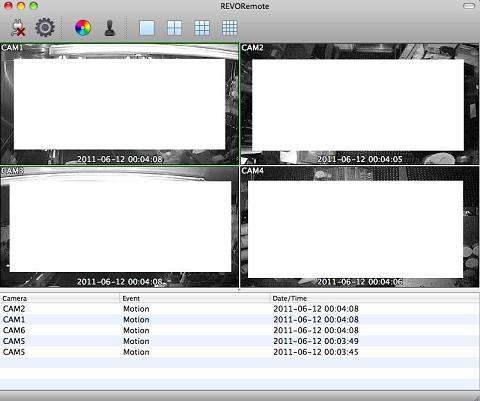Select the CAM2 video feed

tap(360, 104)
